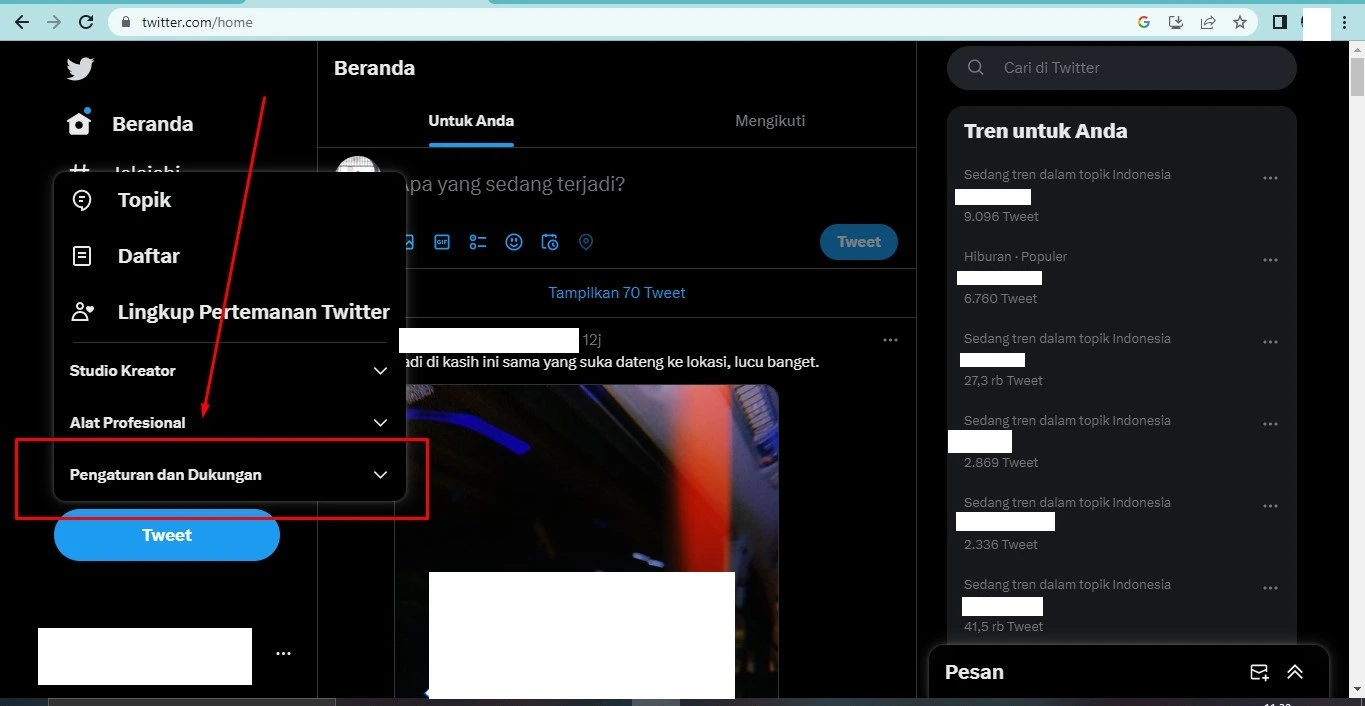Click the install app icon in the address bar
This screenshot has height=706, width=1365.
[1176, 22]
